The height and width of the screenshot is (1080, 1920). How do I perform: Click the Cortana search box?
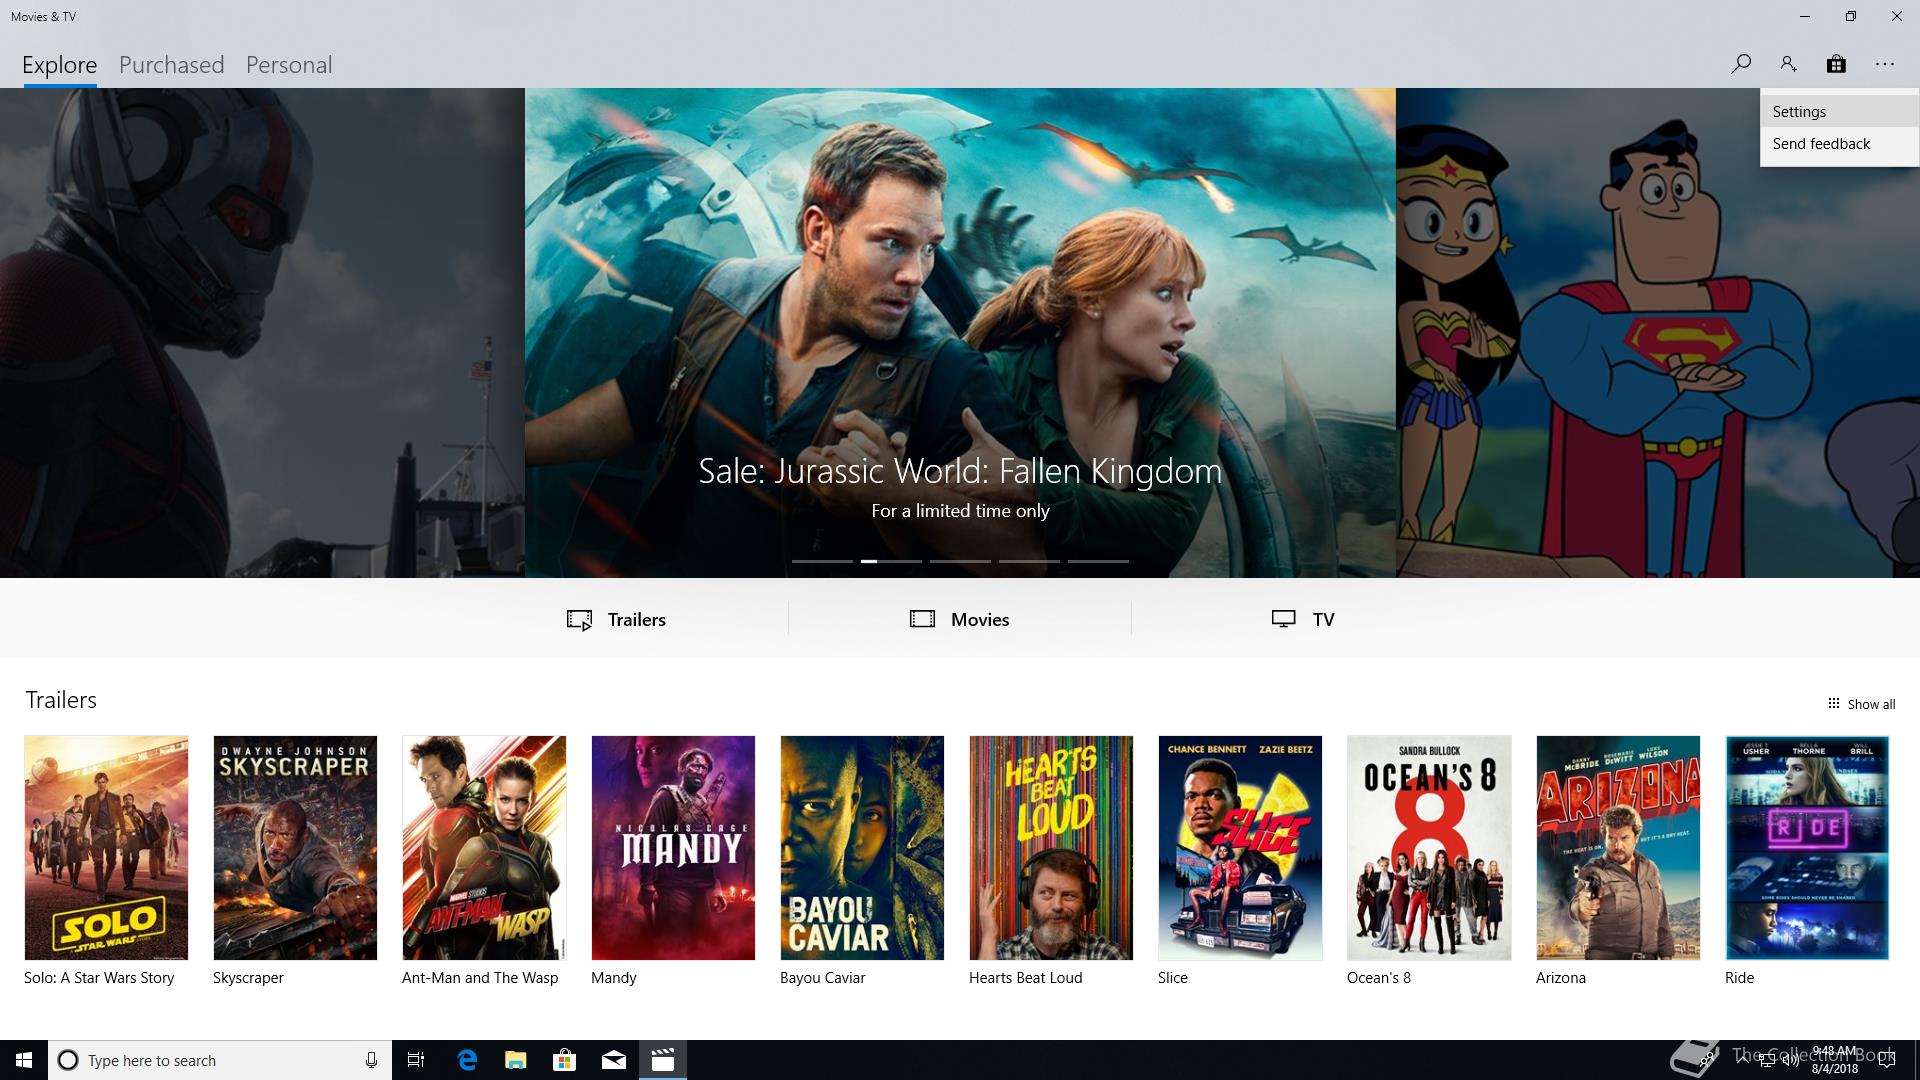coord(220,1060)
